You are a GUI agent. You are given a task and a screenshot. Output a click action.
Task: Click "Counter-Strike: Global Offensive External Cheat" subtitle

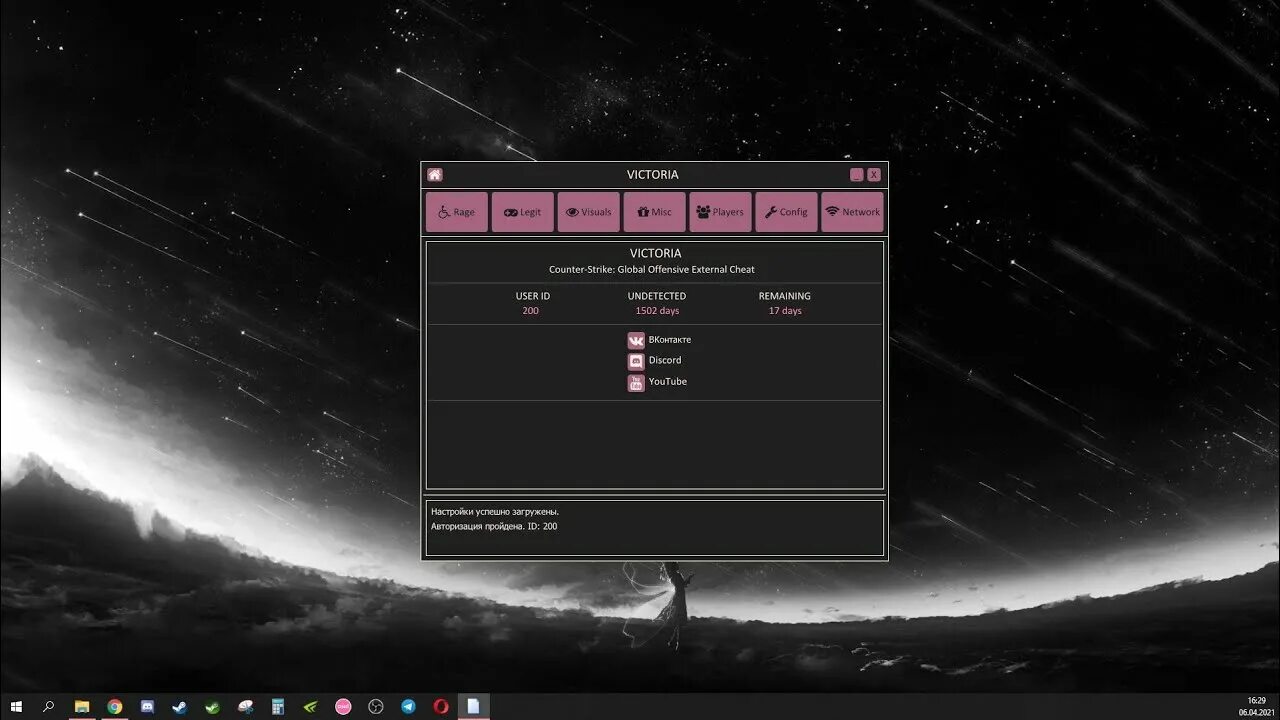pos(652,270)
